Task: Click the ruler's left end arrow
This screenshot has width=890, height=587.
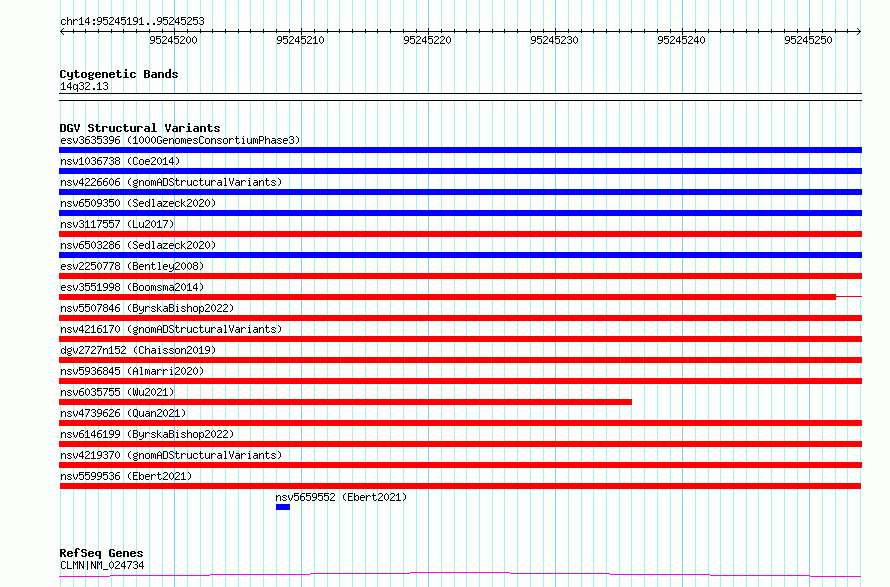Action: pos(62,31)
